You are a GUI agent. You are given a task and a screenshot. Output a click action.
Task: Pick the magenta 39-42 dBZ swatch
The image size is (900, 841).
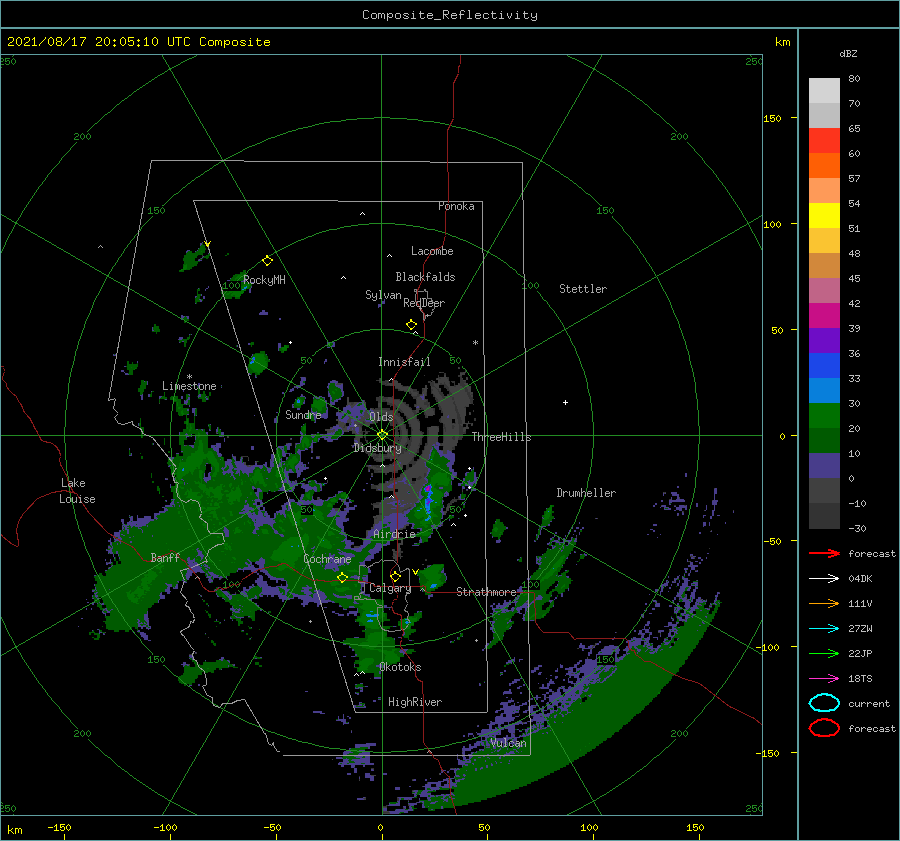coord(824,315)
